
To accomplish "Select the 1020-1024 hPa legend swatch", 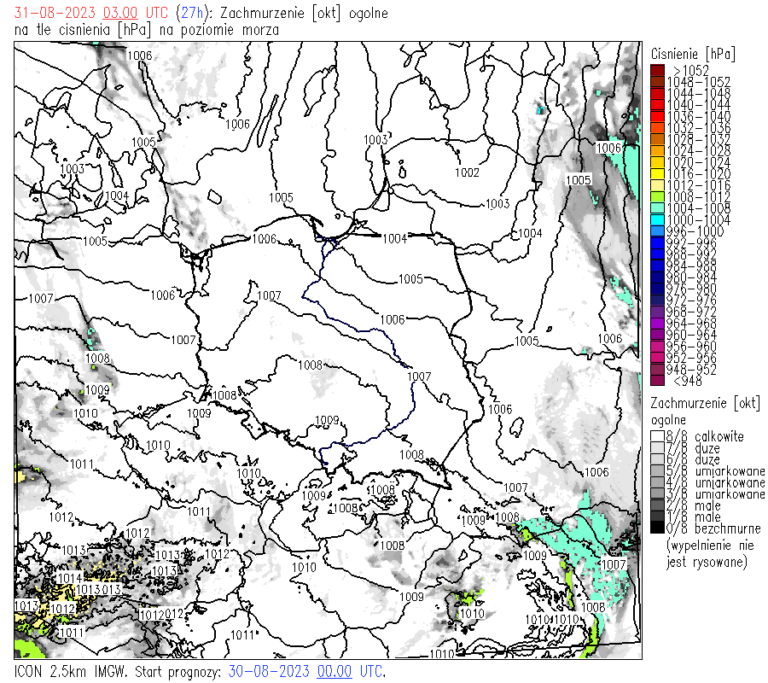I will (657, 162).
